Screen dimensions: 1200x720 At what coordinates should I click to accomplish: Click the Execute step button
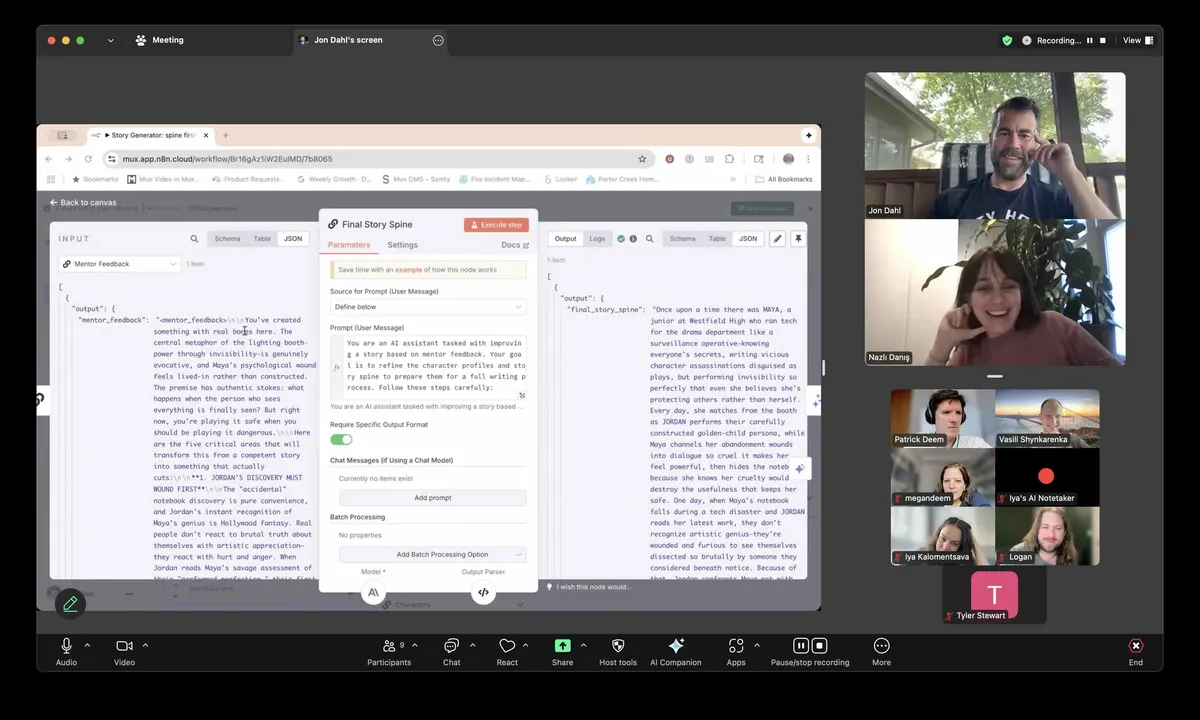click(x=496, y=225)
